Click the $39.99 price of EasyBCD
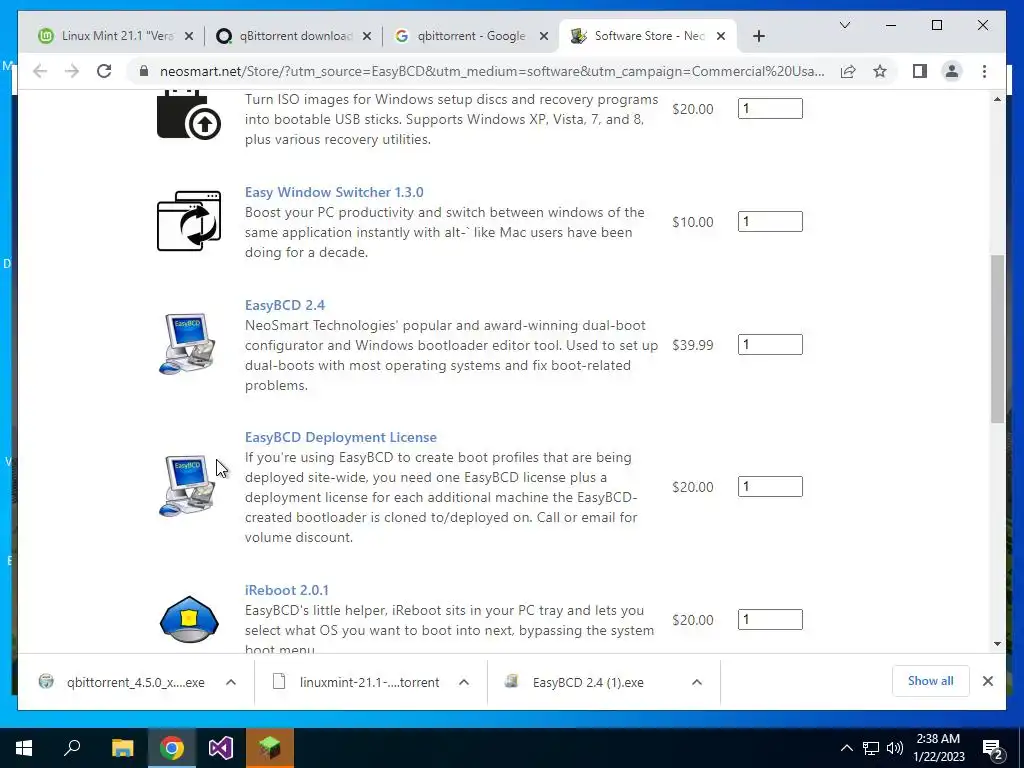Viewport: 1024px width, 768px height. click(692, 345)
